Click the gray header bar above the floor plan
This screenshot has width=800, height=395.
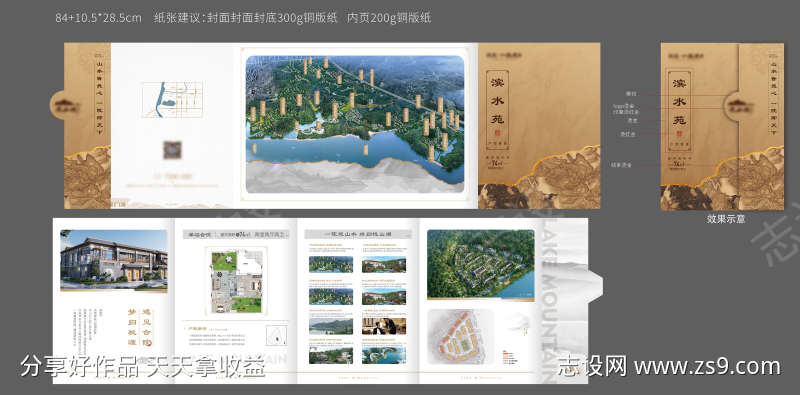pyautogui.click(x=236, y=234)
